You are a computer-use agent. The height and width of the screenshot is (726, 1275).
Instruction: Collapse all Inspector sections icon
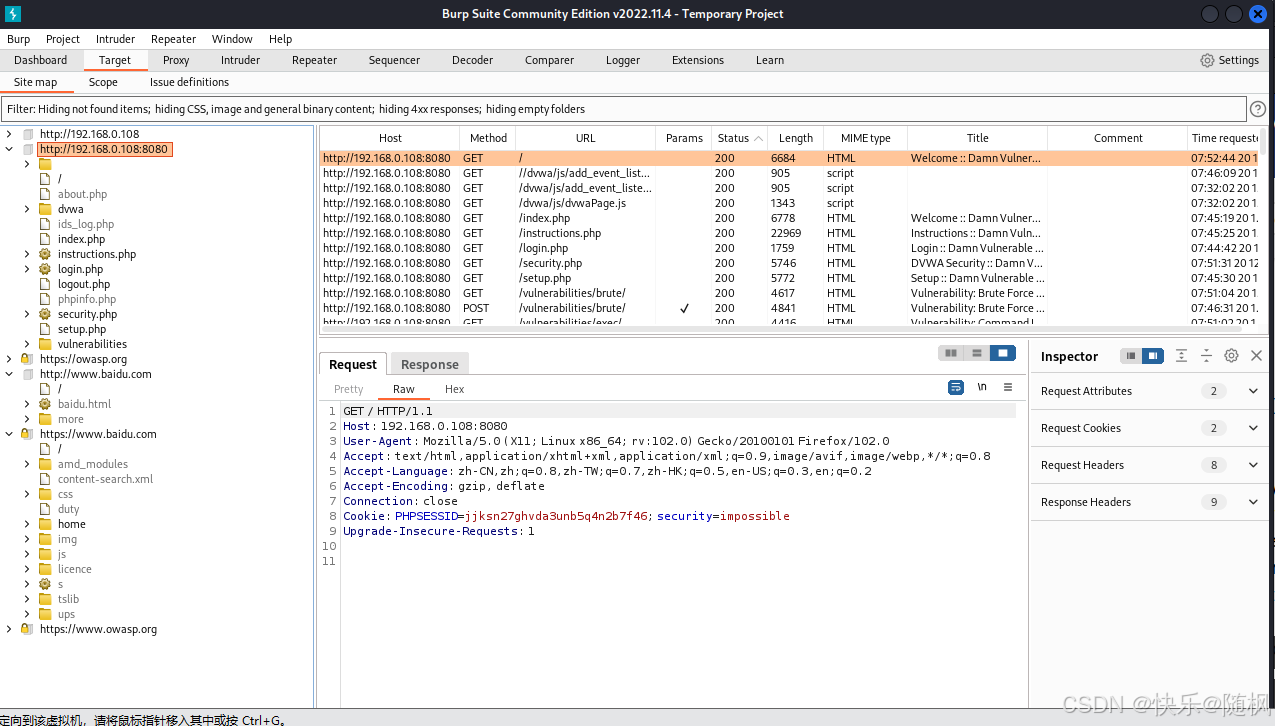[1206, 356]
